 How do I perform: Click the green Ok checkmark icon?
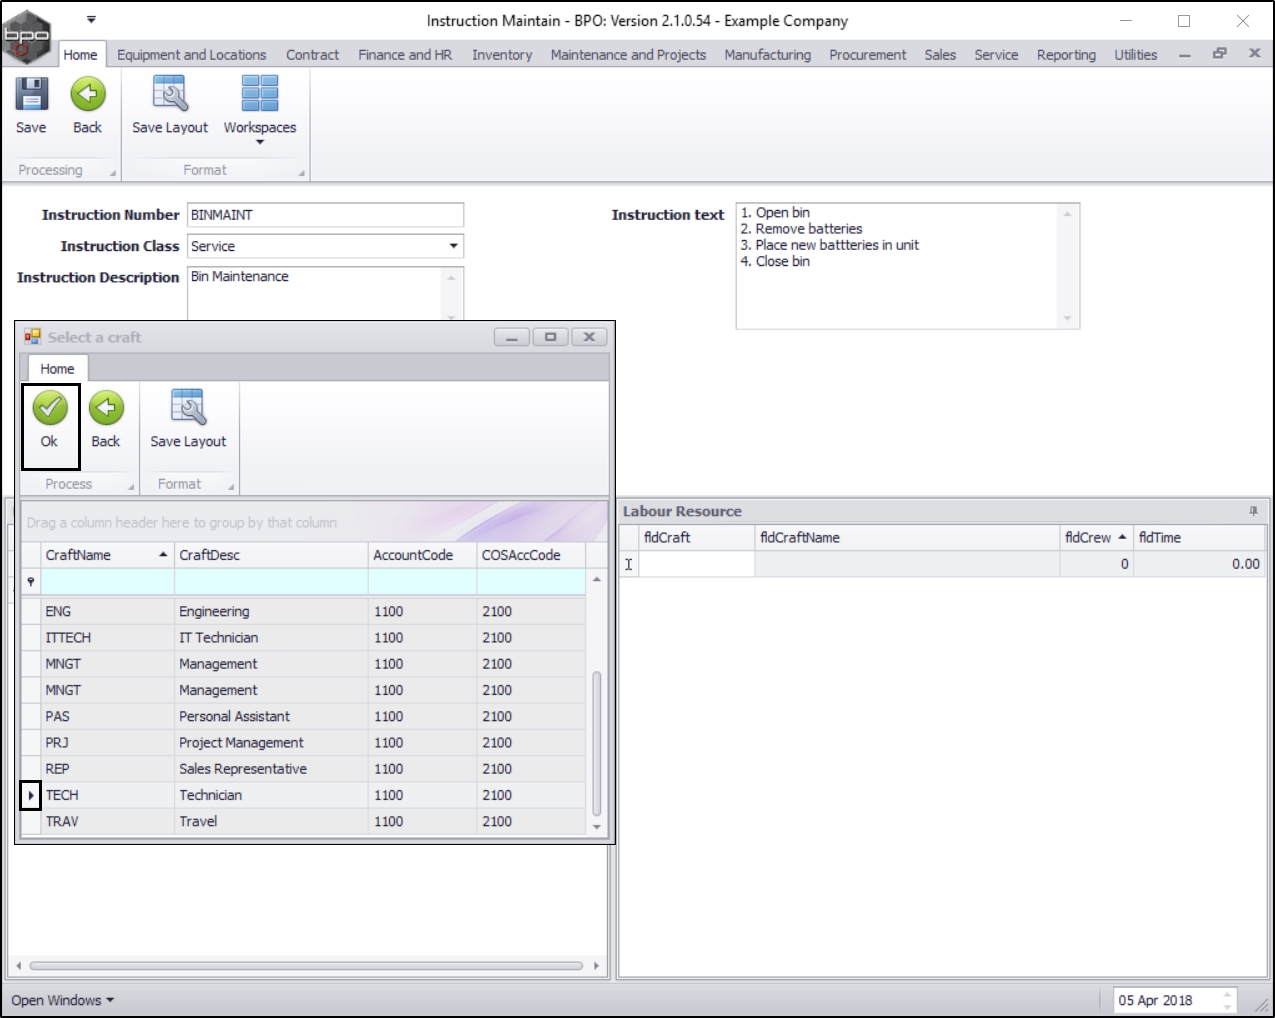pos(50,408)
